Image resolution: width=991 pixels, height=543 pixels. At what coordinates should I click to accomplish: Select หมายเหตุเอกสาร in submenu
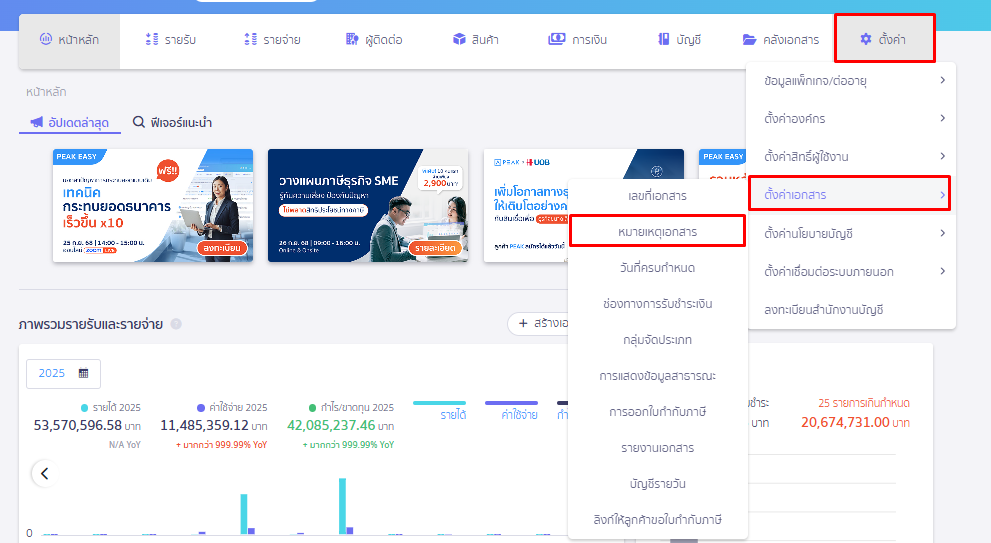click(x=657, y=231)
